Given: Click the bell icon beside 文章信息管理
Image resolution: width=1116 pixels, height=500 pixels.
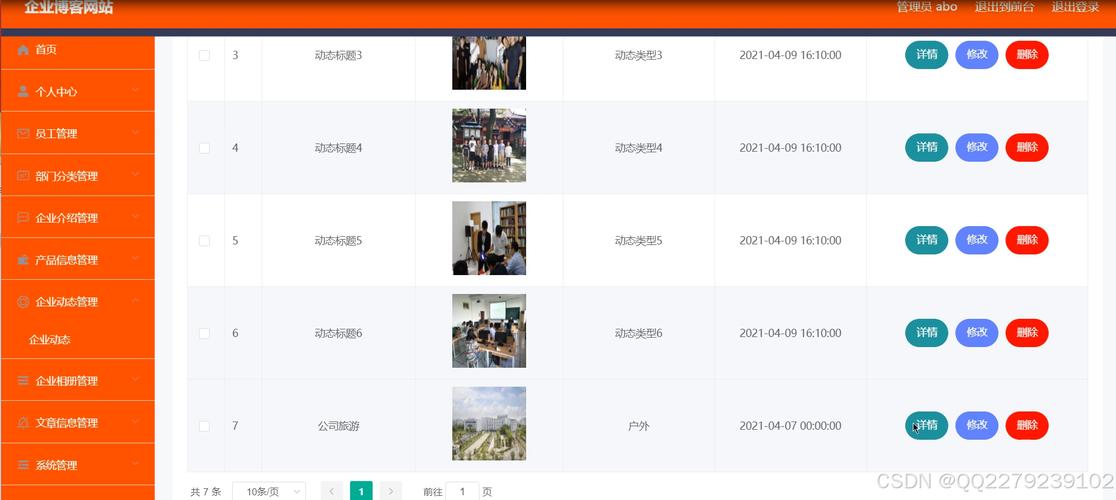Looking at the screenshot, I should (x=23, y=423).
